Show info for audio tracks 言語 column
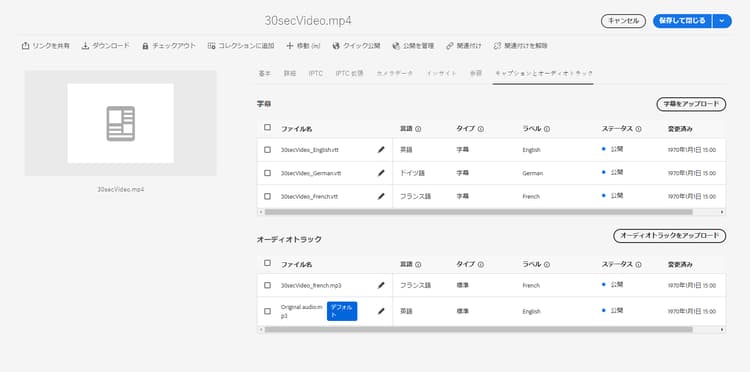Screen dimensions: 750x372 [418, 264]
